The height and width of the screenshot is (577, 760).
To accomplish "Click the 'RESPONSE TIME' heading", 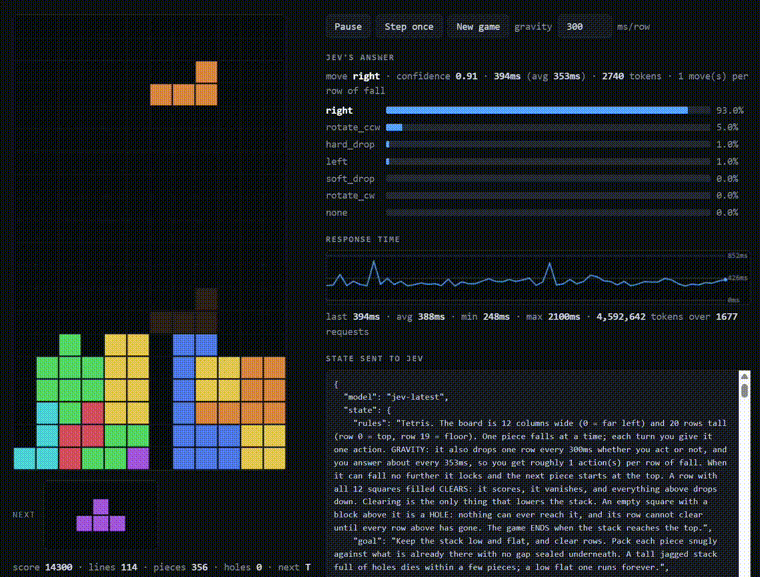I will (363, 240).
